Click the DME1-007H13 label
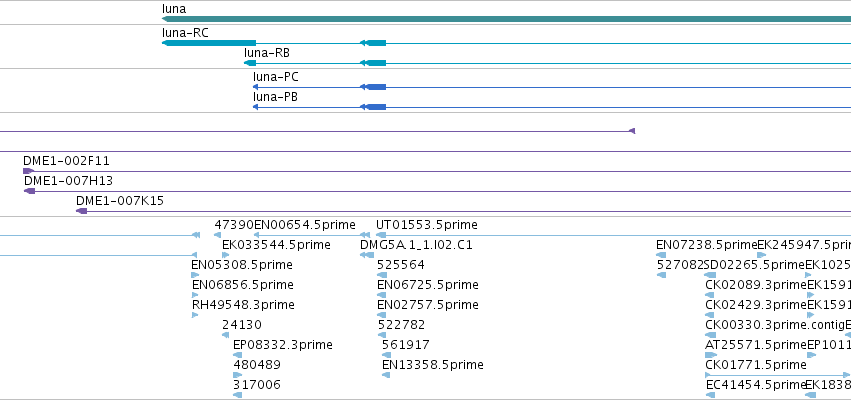 [68, 181]
